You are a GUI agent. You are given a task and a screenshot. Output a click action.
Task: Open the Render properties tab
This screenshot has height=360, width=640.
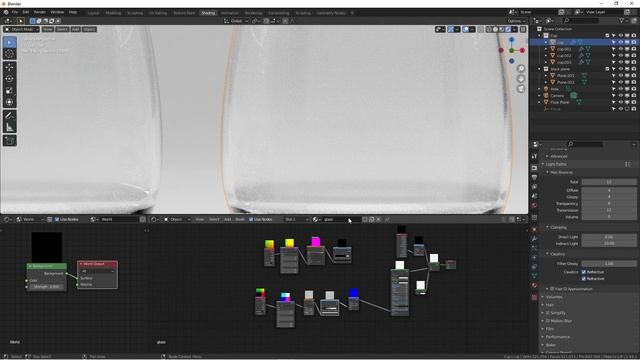point(534,168)
